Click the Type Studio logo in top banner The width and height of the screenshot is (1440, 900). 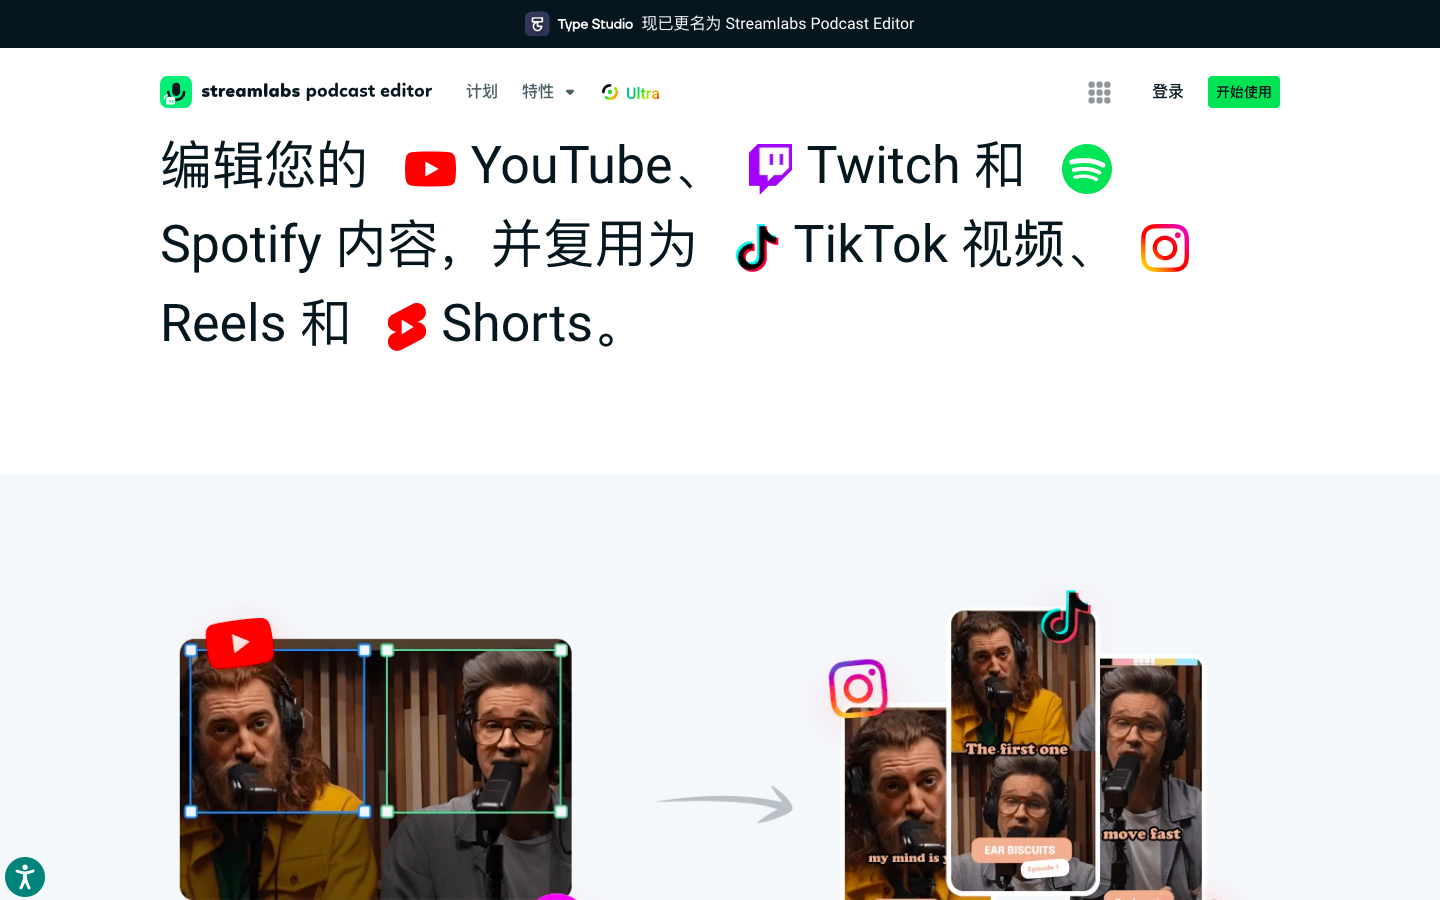click(x=537, y=24)
